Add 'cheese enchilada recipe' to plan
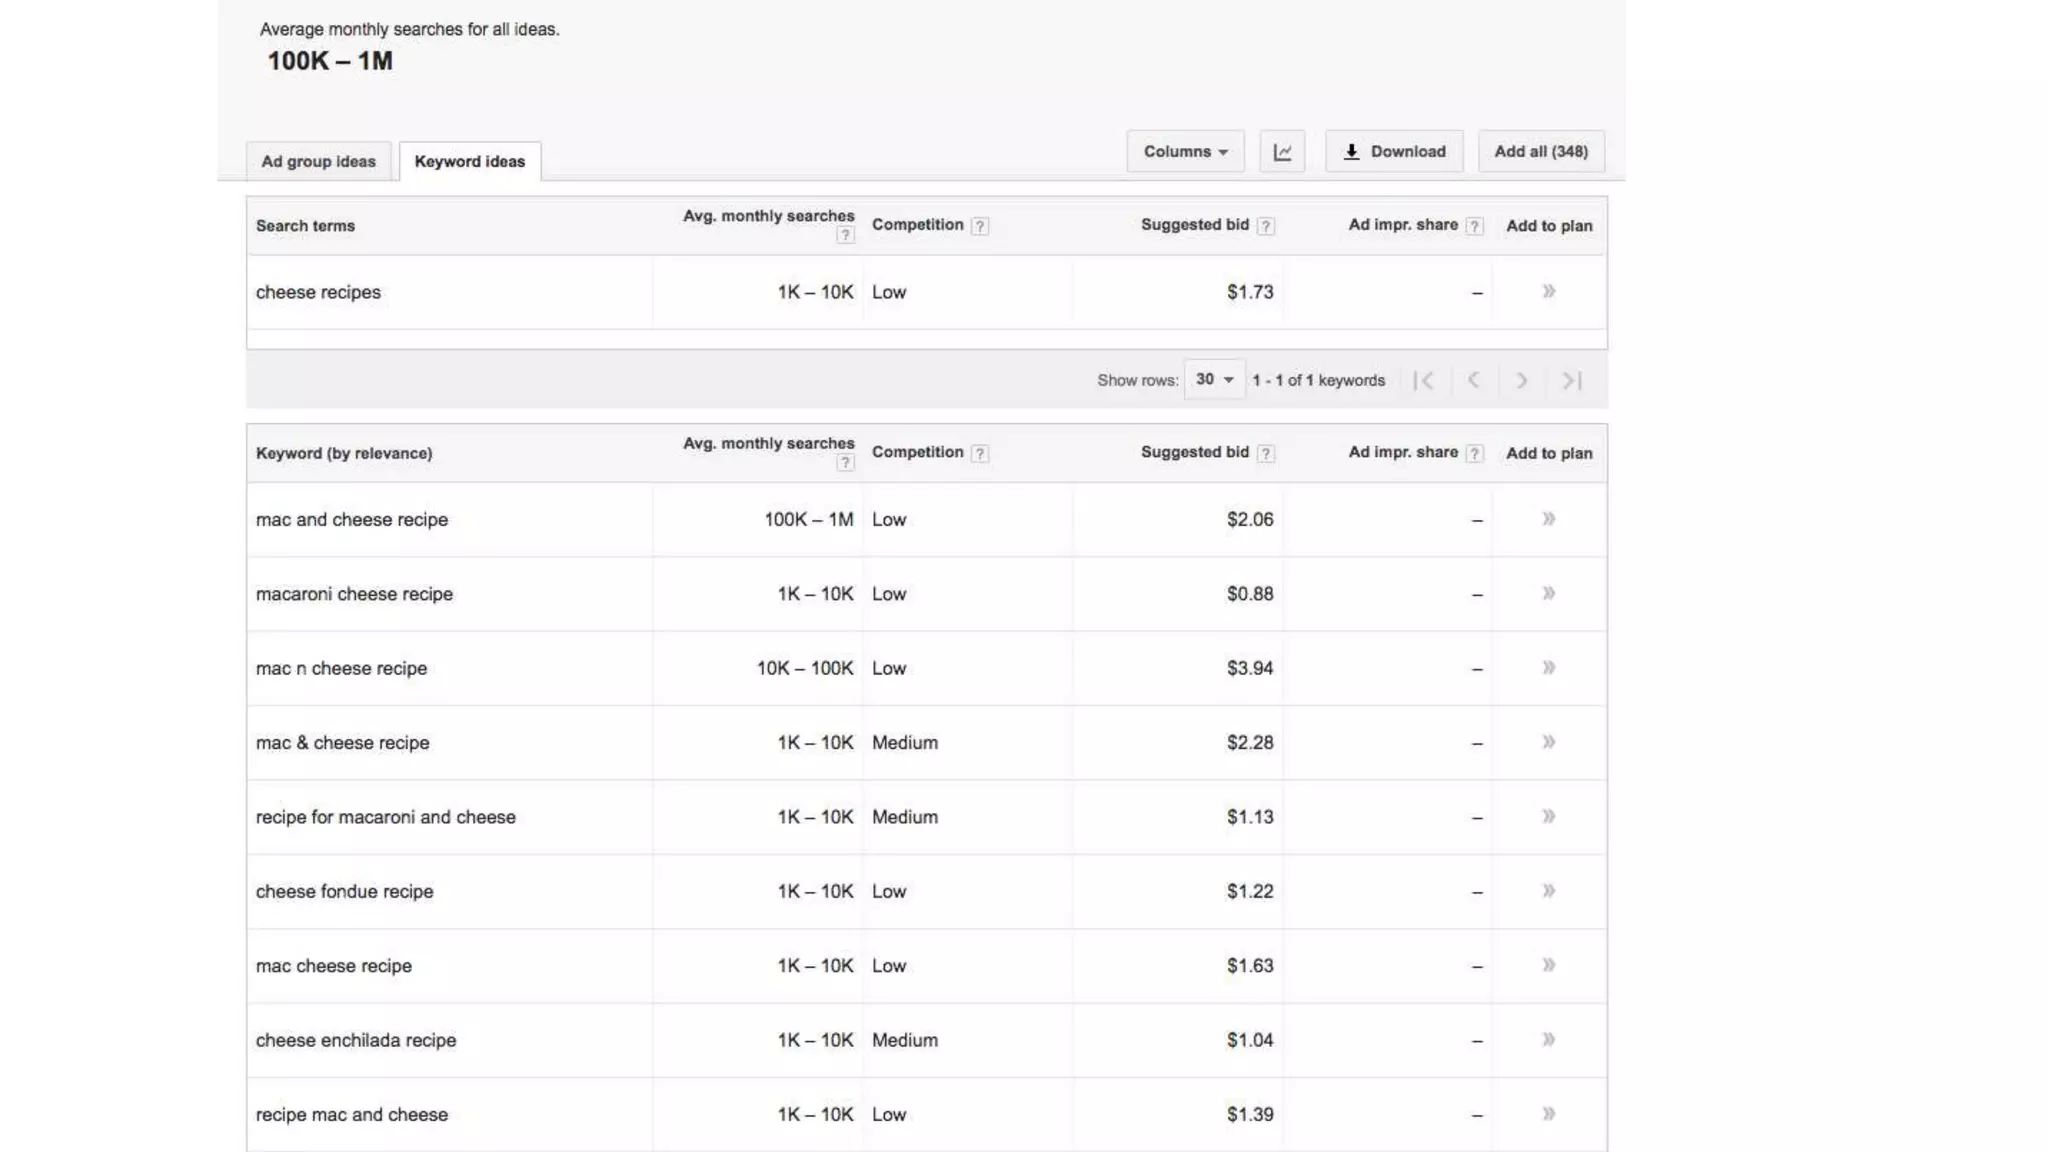 pos(1548,1040)
